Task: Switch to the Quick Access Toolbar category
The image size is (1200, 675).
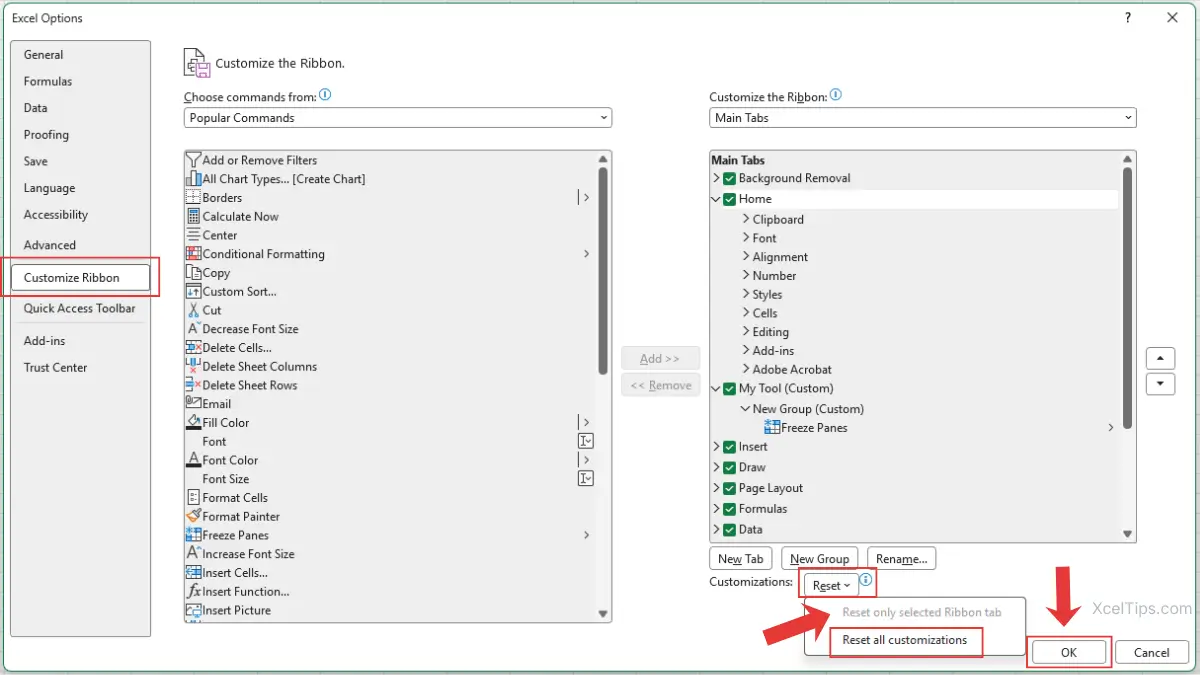Action: click(79, 309)
